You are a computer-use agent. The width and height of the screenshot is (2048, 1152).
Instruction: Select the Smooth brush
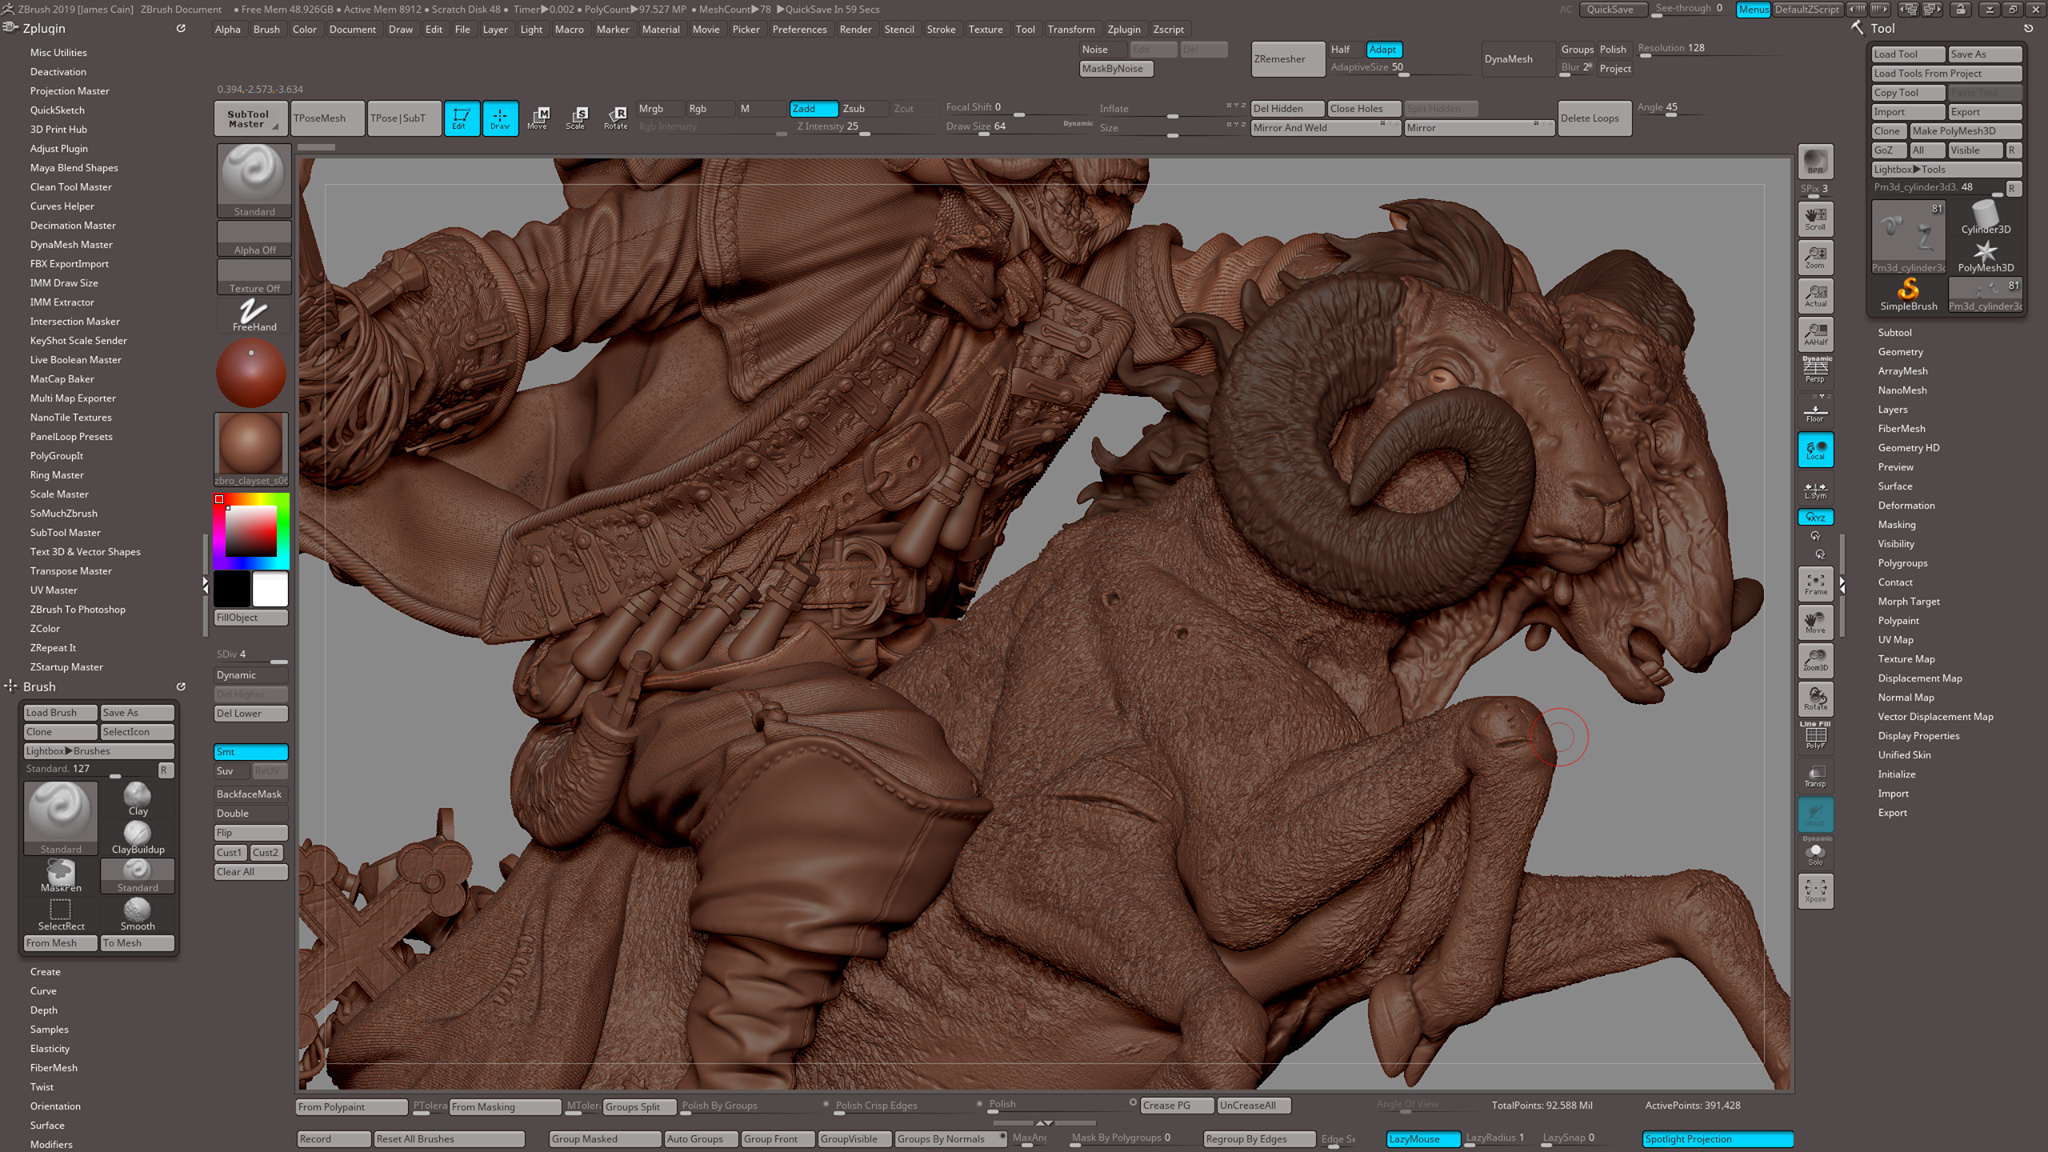point(138,914)
